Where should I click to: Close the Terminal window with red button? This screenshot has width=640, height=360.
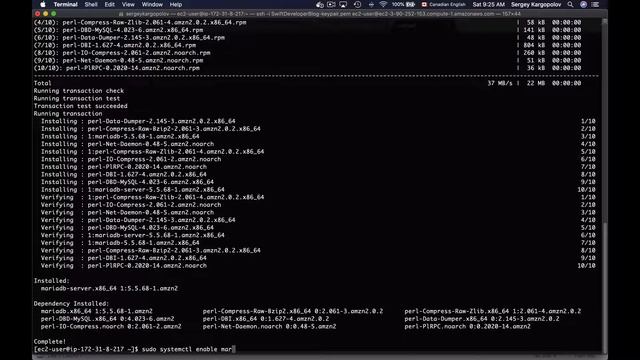[x=38, y=14]
